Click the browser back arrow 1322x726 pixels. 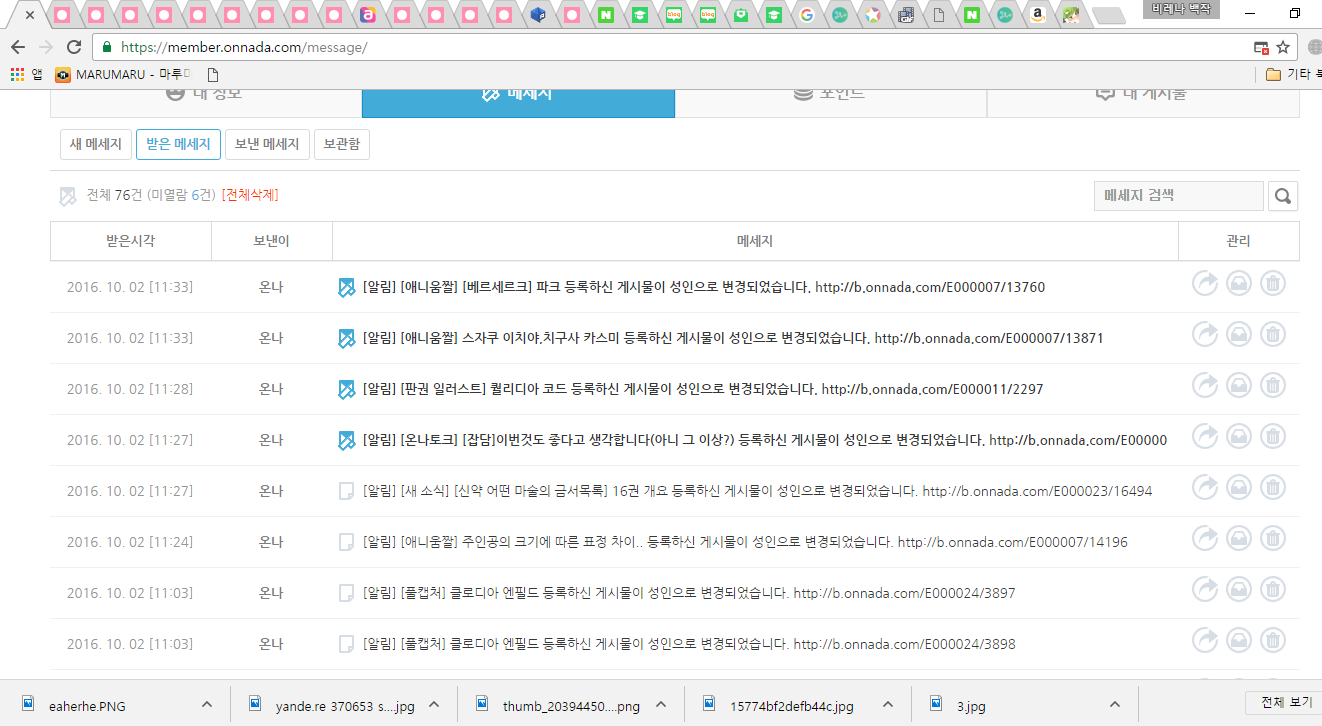18,47
